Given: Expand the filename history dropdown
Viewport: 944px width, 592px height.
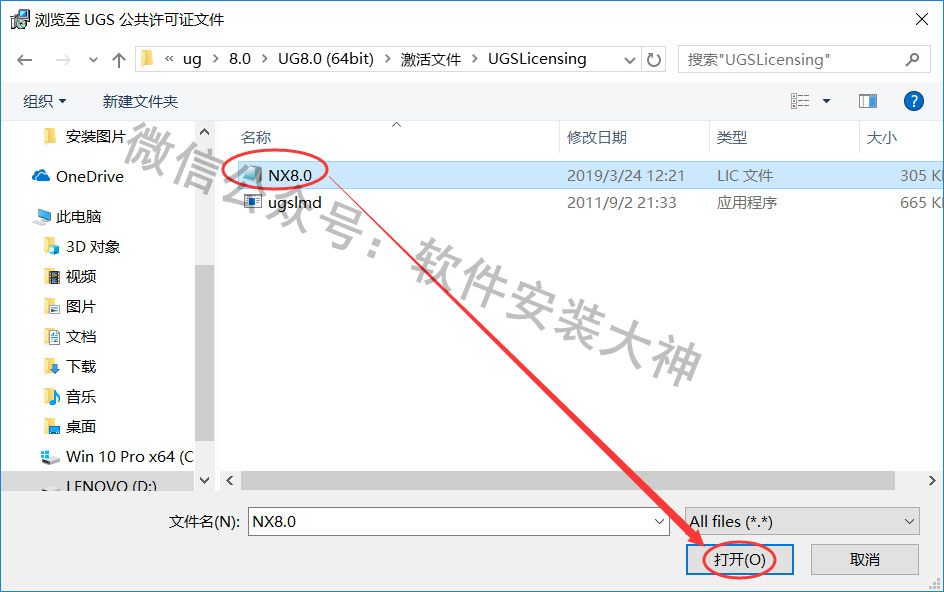Looking at the screenshot, I should click(659, 522).
